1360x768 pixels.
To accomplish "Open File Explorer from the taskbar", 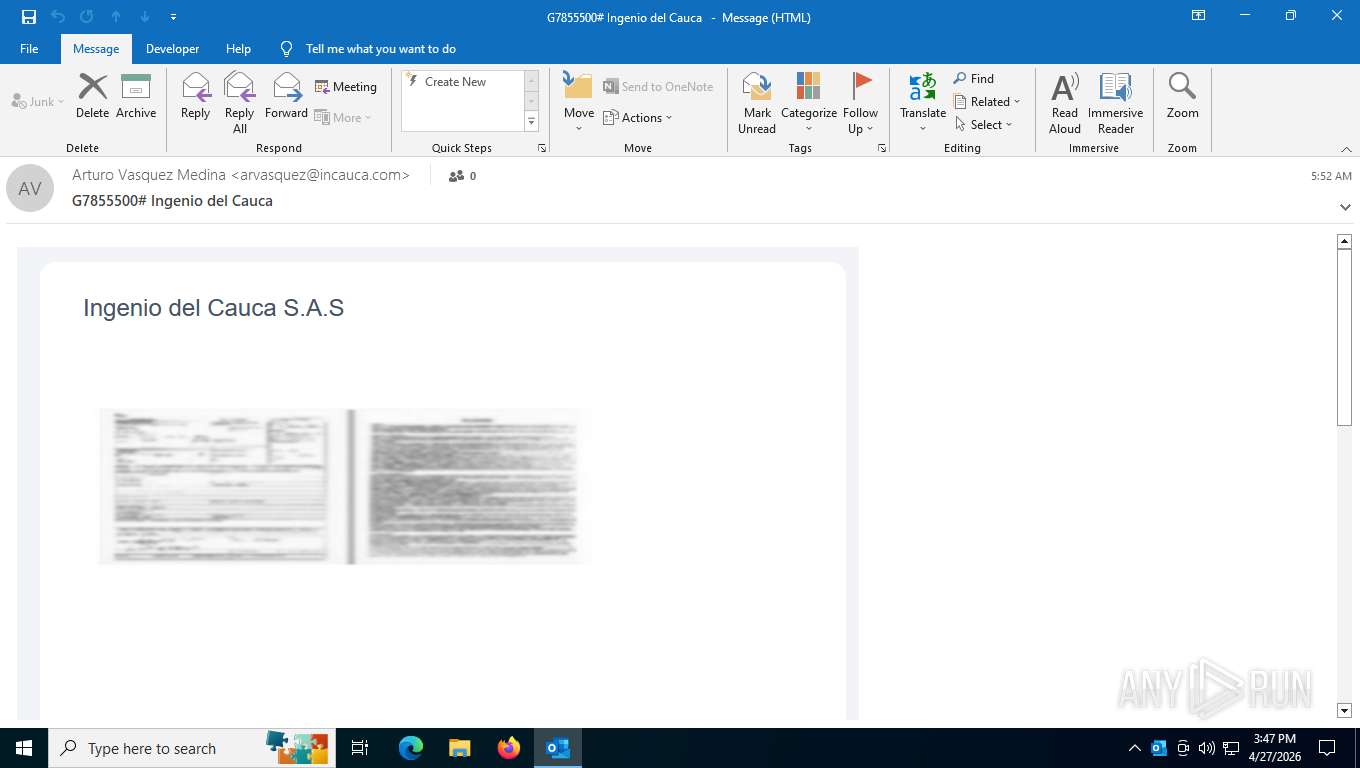I will pyautogui.click(x=460, y=748).
